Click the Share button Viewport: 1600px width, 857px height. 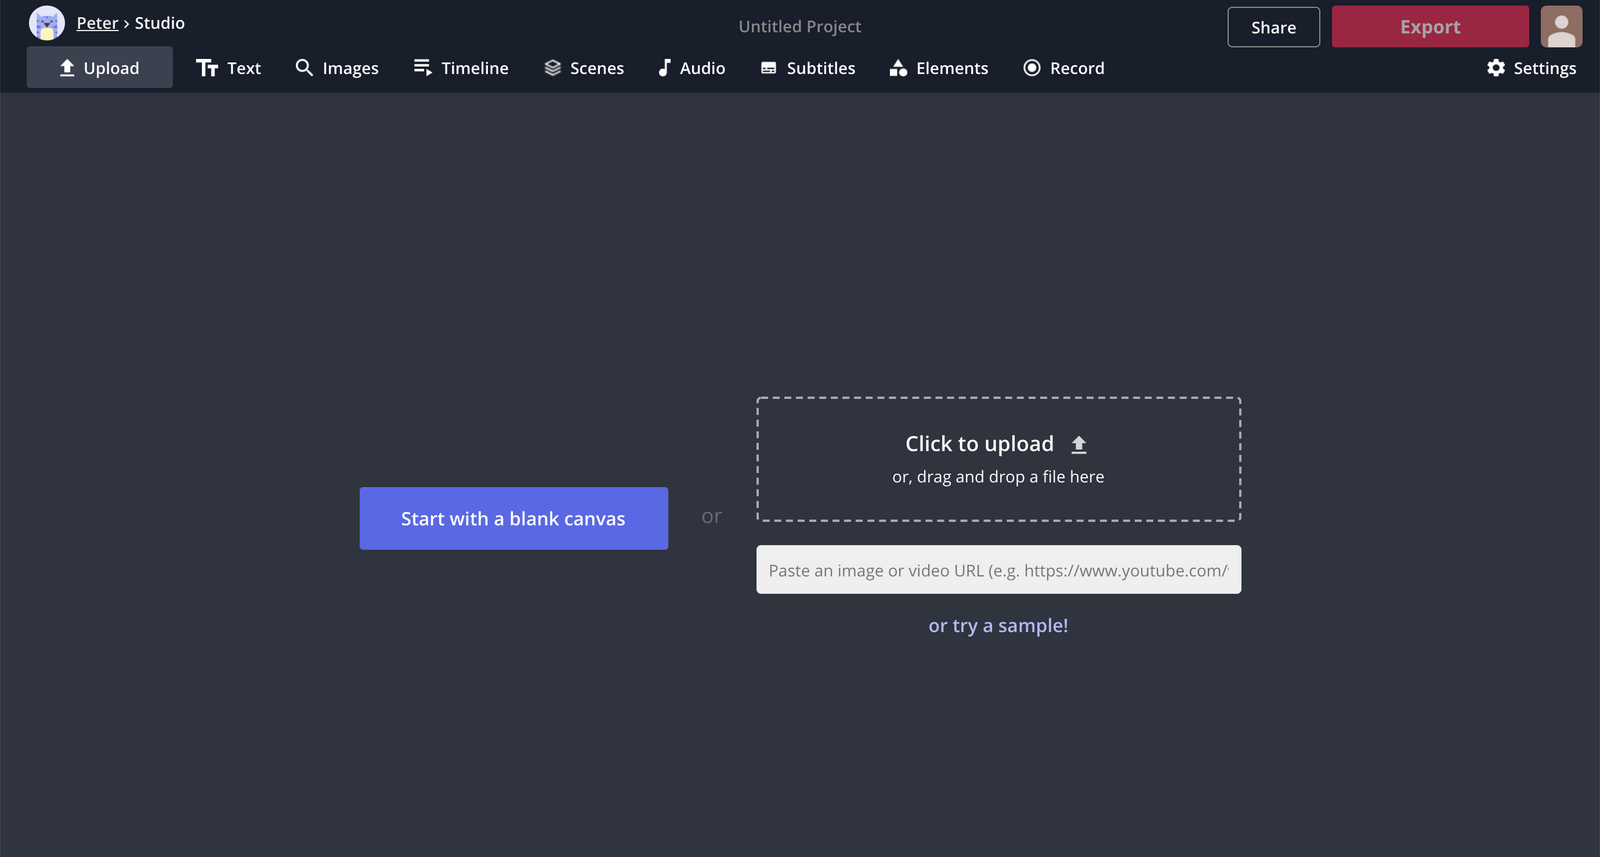click(x=1273, y=27)
